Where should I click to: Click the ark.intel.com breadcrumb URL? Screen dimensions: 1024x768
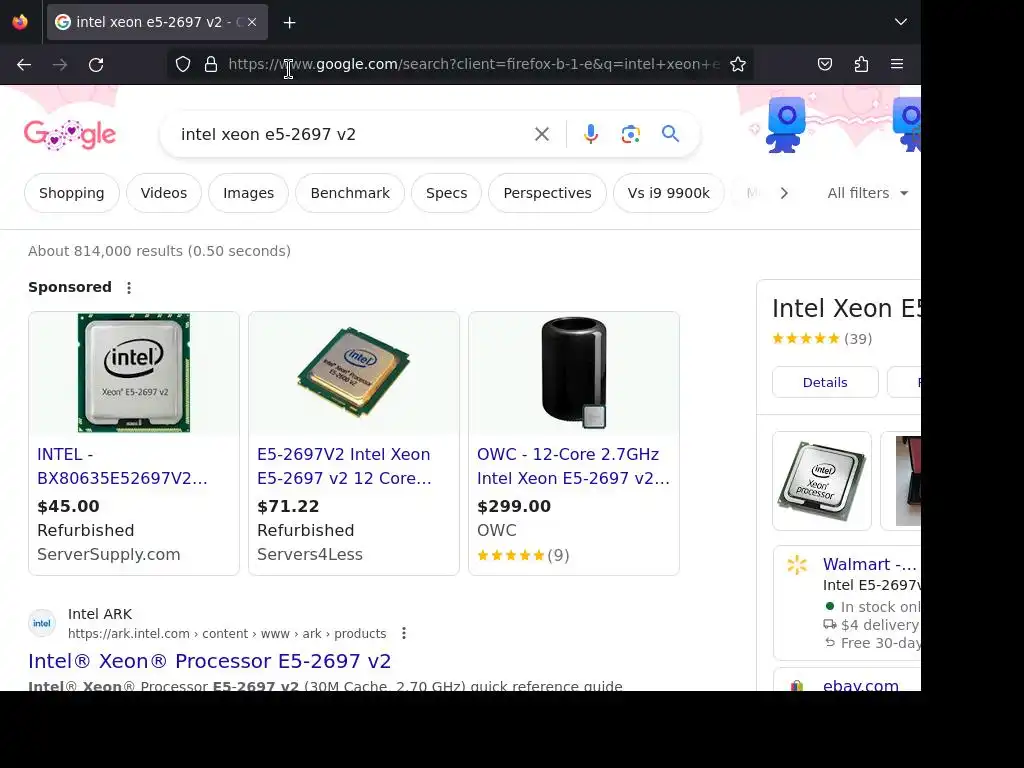pyautogui.click(x=227, y=633)
